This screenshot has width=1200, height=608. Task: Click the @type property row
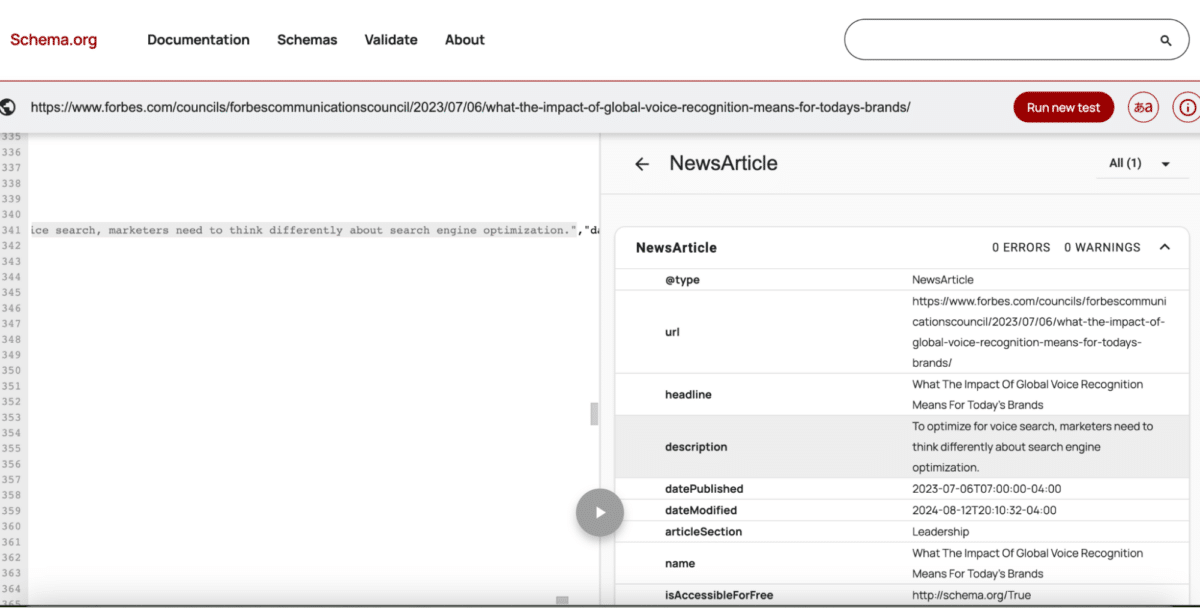coord(902,280)
